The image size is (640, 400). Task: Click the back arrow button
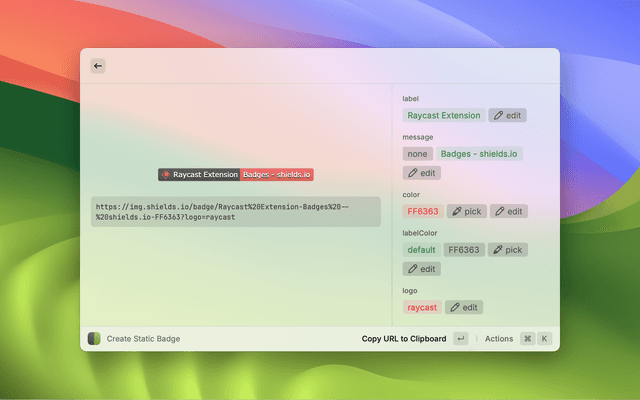[98, 66]
